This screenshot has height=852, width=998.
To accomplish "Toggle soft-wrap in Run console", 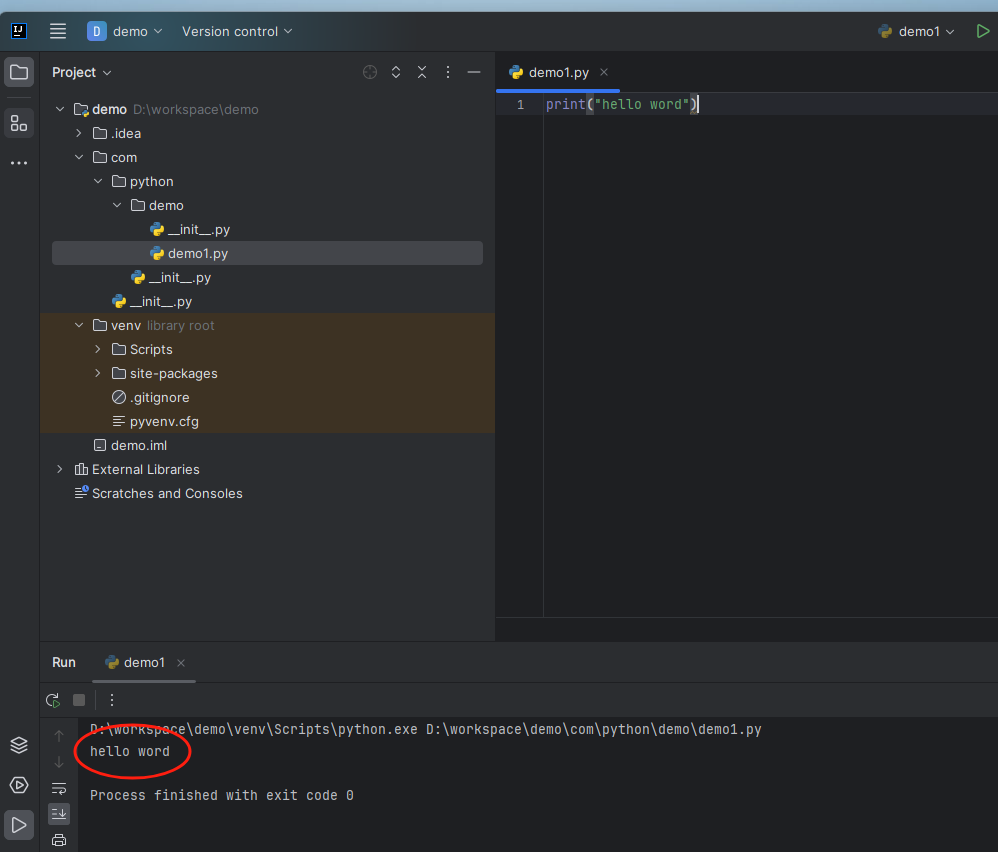I will coord(59,788).
